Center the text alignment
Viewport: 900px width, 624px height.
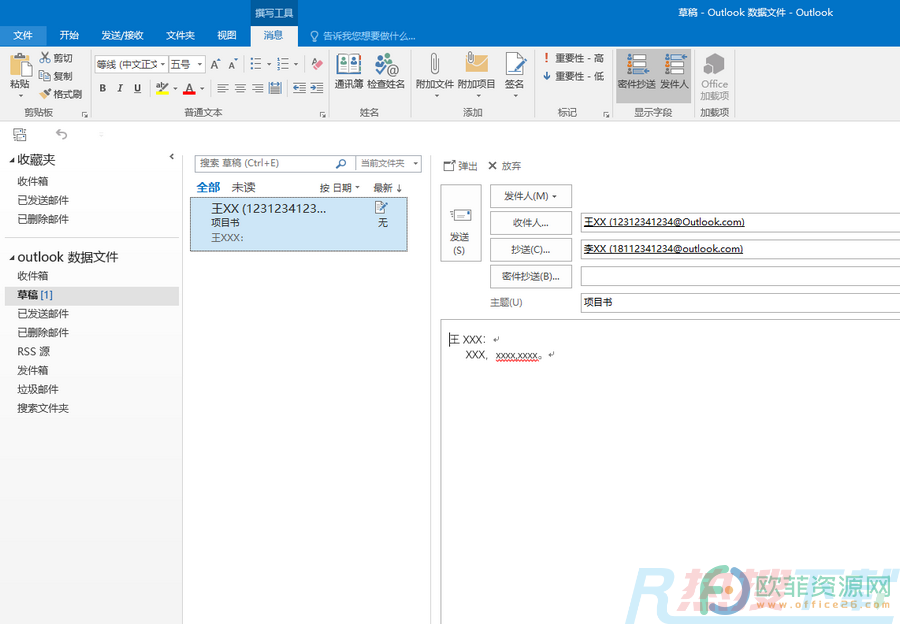pyautogui.click(x=240, y=88)
